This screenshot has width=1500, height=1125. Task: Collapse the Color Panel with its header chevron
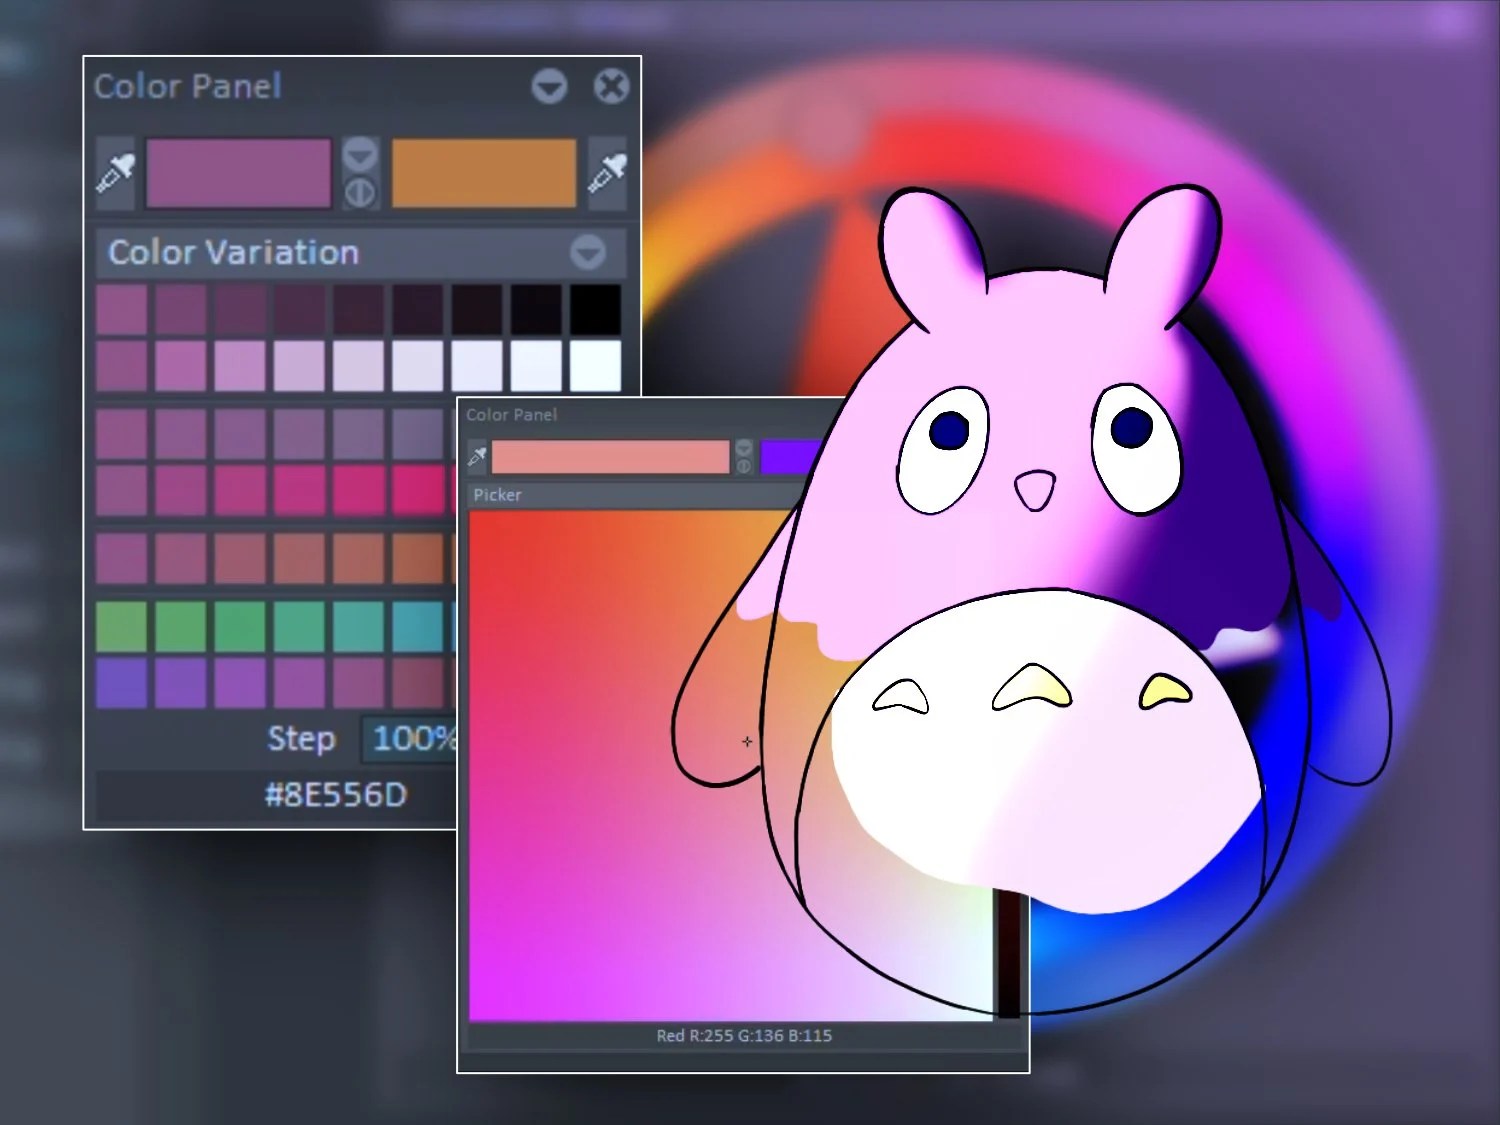[548, 86]
